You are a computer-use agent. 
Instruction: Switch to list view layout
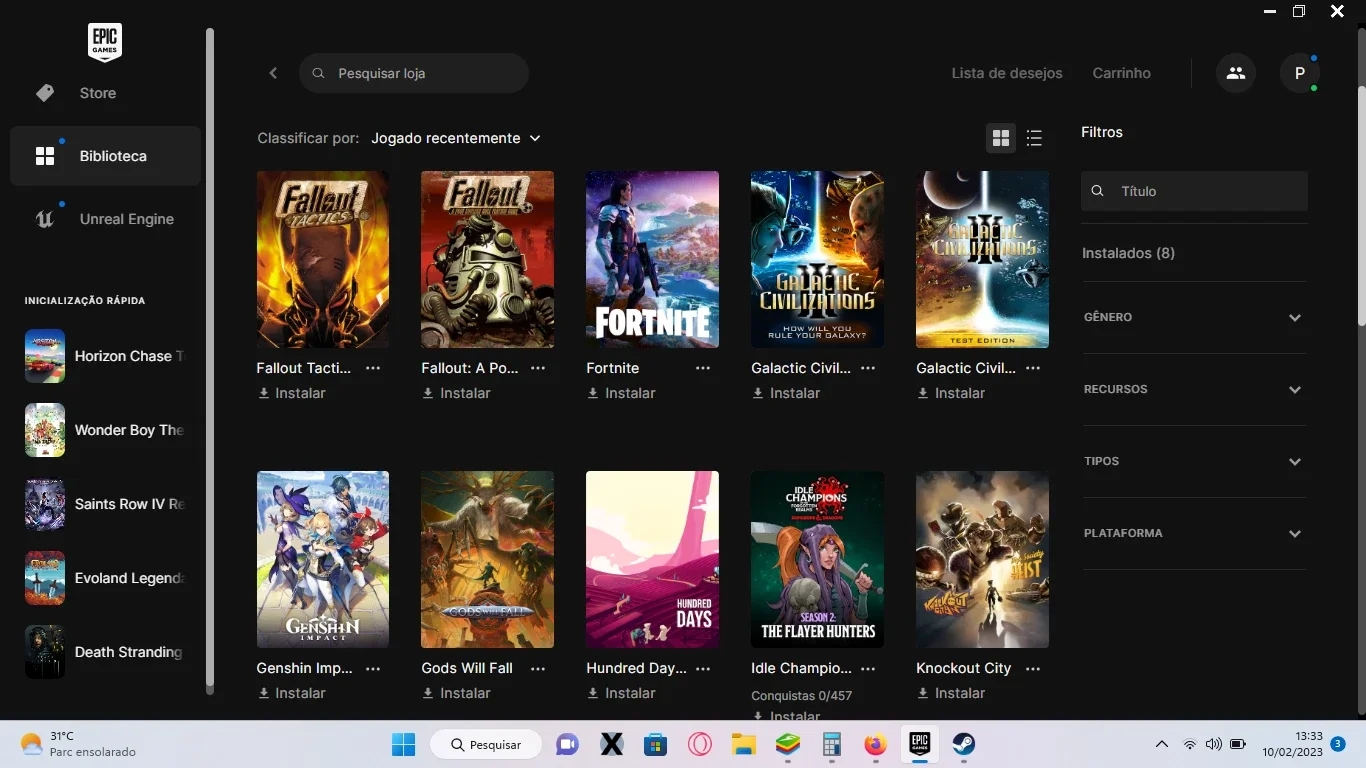point(1034,139)
